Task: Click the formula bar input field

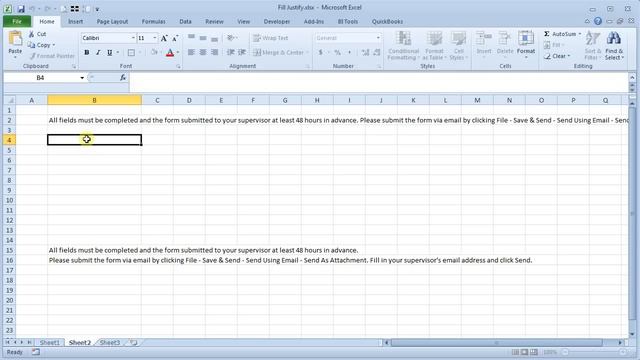Action: pos(379,82)
